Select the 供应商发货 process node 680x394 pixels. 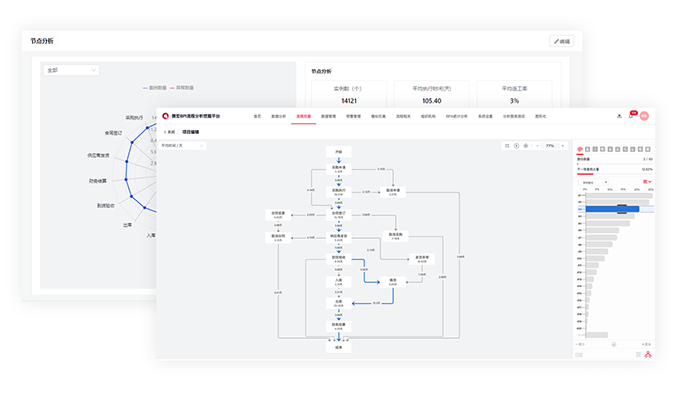click(339, 238)
